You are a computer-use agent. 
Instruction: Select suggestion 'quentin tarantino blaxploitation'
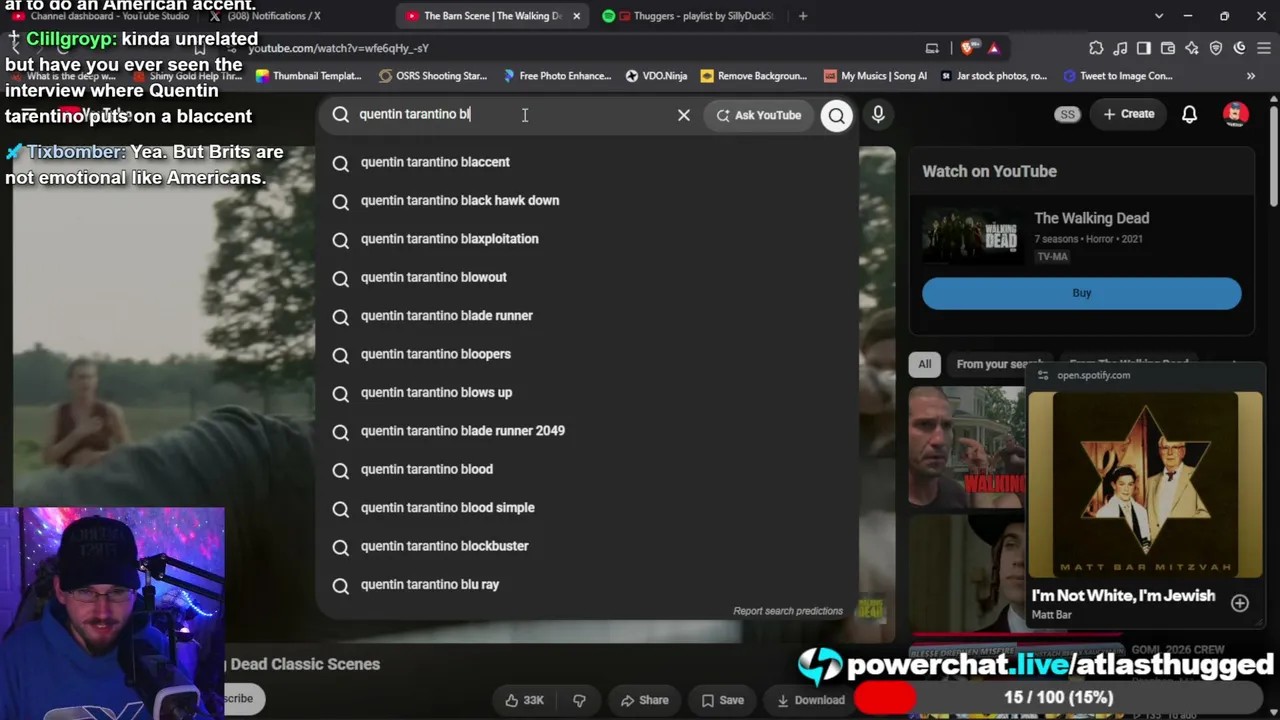587,239
